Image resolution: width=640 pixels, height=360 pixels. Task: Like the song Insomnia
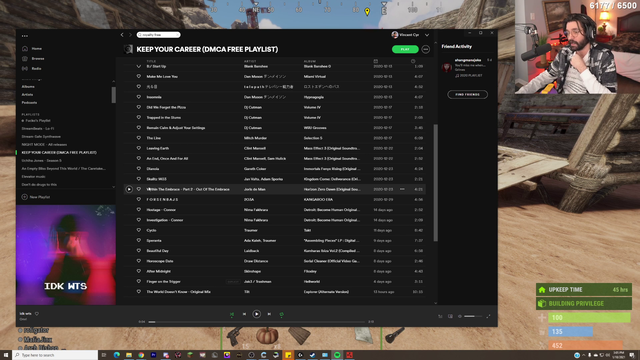click(139, 97)
